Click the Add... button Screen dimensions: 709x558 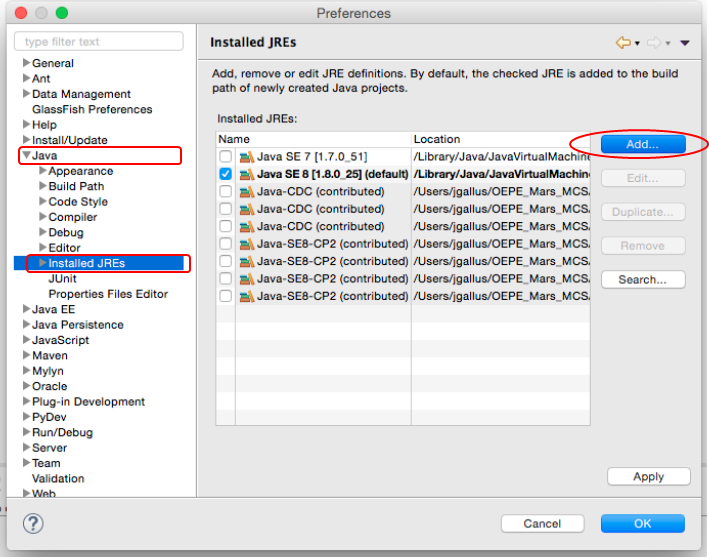(x=643, y=144)
